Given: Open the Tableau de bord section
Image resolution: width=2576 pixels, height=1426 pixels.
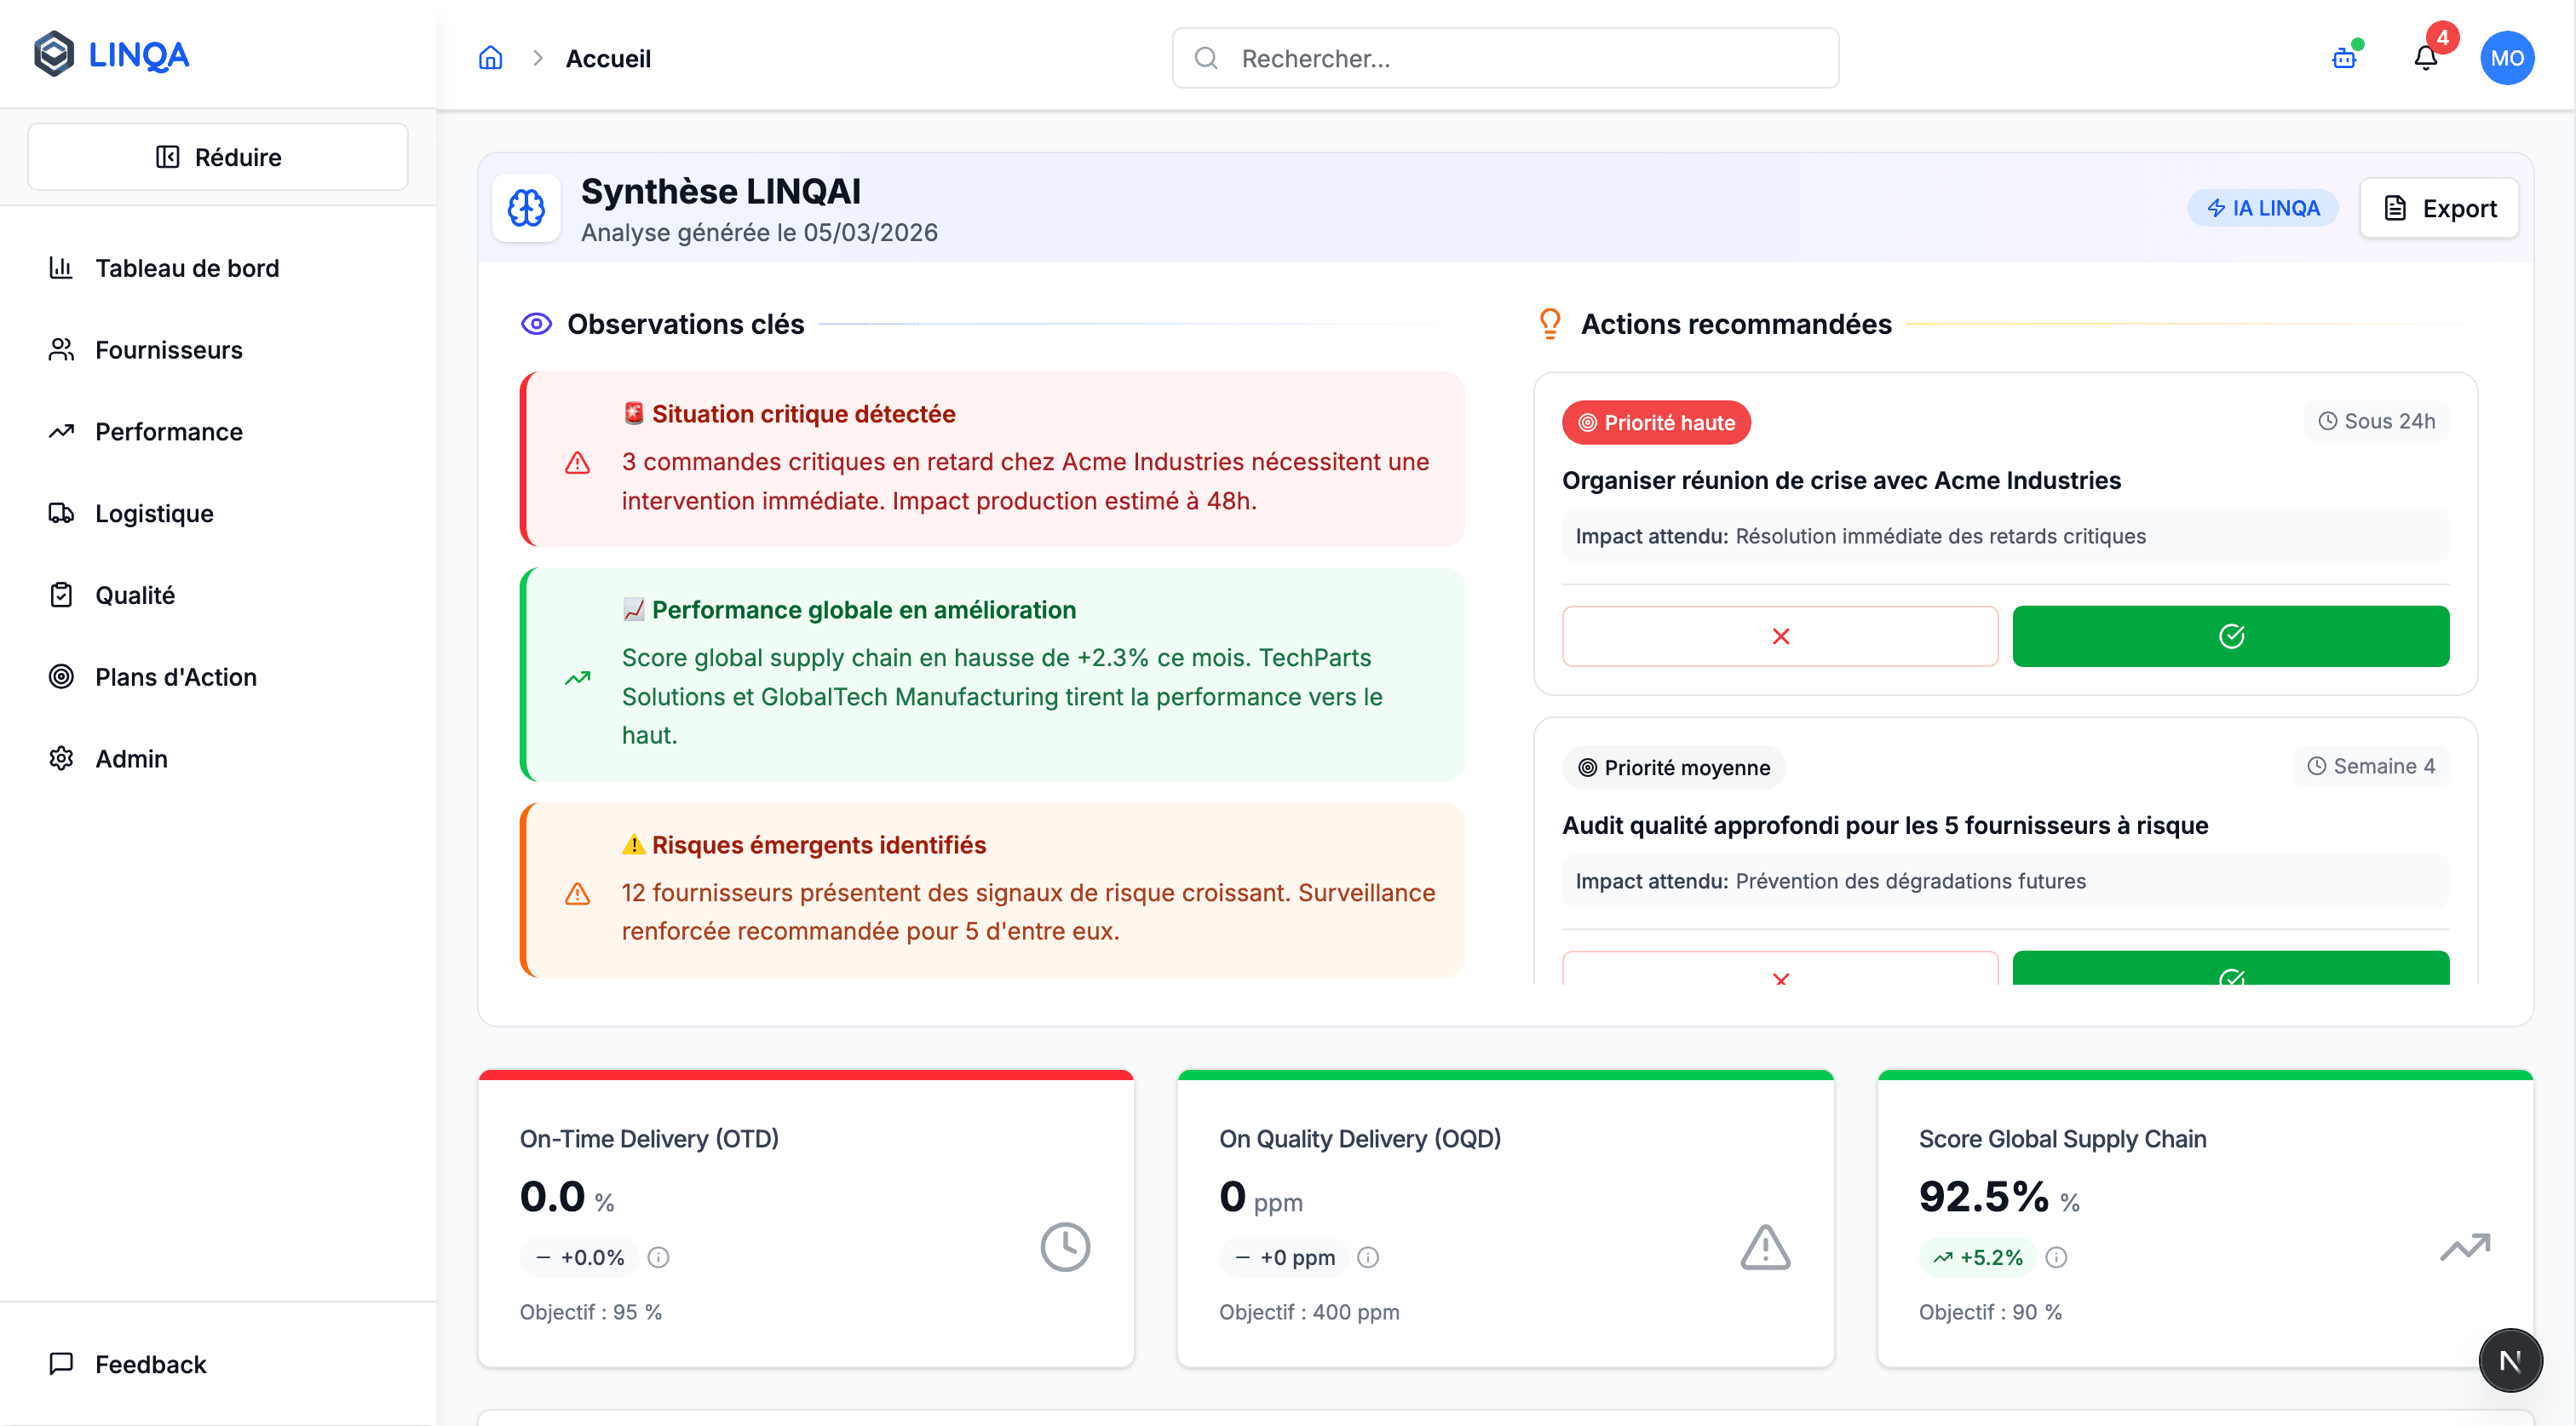Looking at the screenshot, I should (x=186, y=268).
